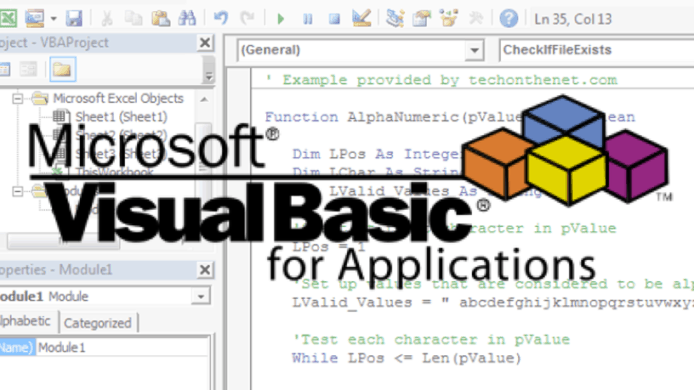The width and height of the screenshot is (694, 390).
Task: Open Visual Basic Help question mark icon
Action: click(x=509, y=19)
